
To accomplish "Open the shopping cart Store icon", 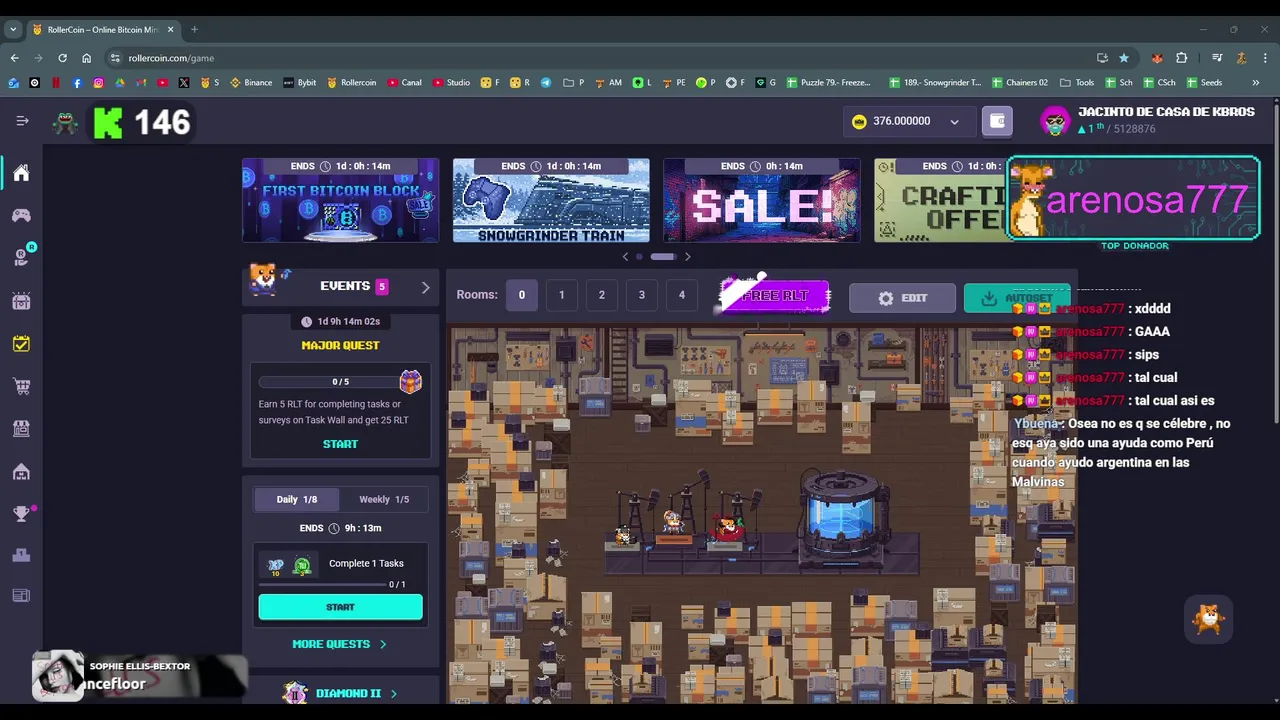I will [21, 386].
